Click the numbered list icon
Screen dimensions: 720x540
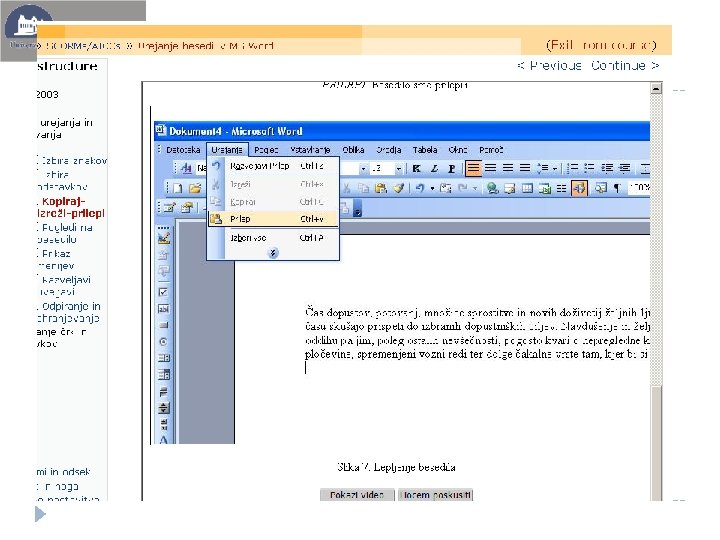tap(572, 169)
